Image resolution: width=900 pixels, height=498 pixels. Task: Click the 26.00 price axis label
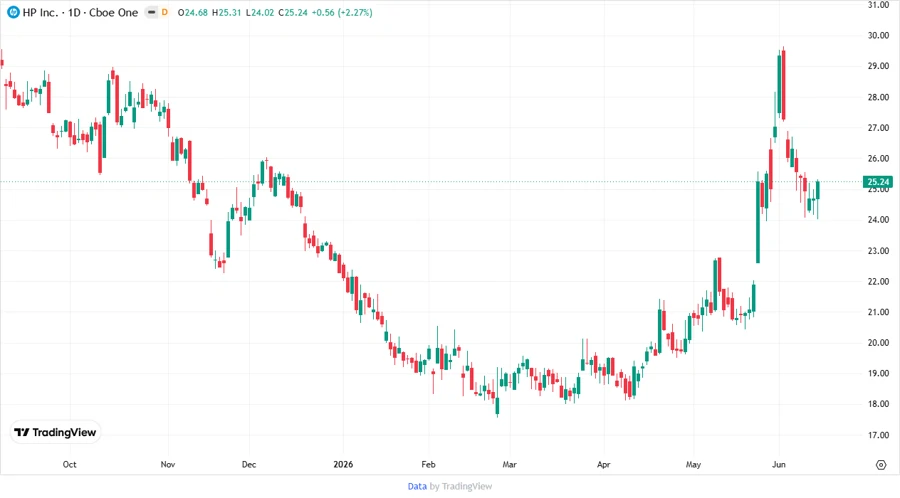pyautogui.click(x=878, y=158)
